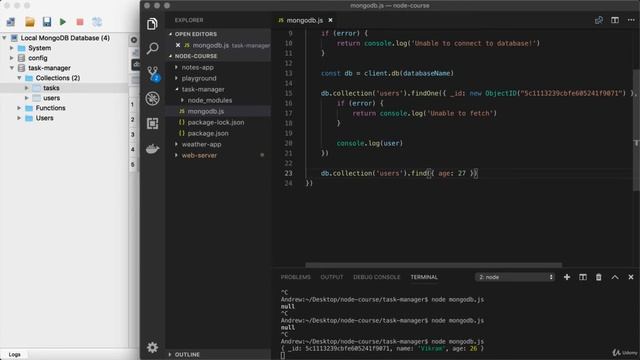Expand the playground folder

(199, 78)
